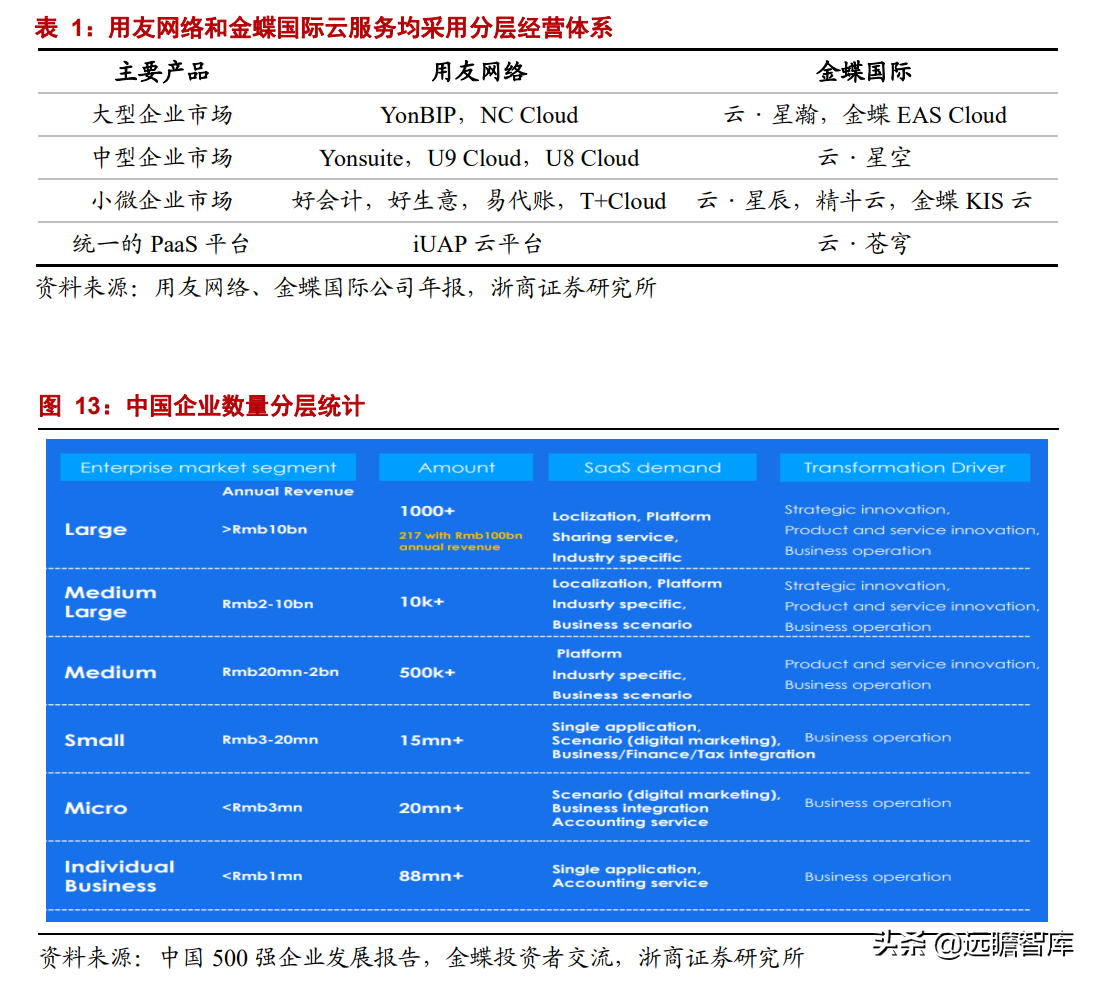Click the '云·星空' cell
The image size is (1098, 982).
tap(865, 158)
